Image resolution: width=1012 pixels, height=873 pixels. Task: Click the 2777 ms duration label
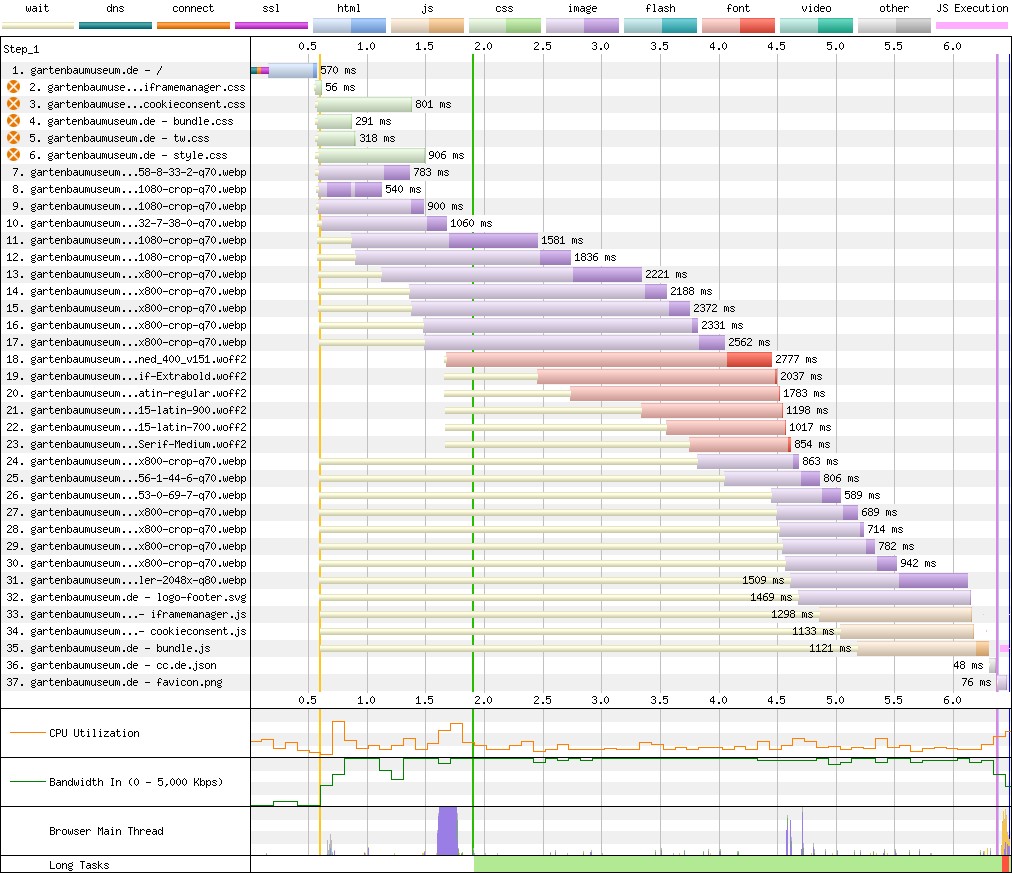pyautogui.click(x=796, y=359)
